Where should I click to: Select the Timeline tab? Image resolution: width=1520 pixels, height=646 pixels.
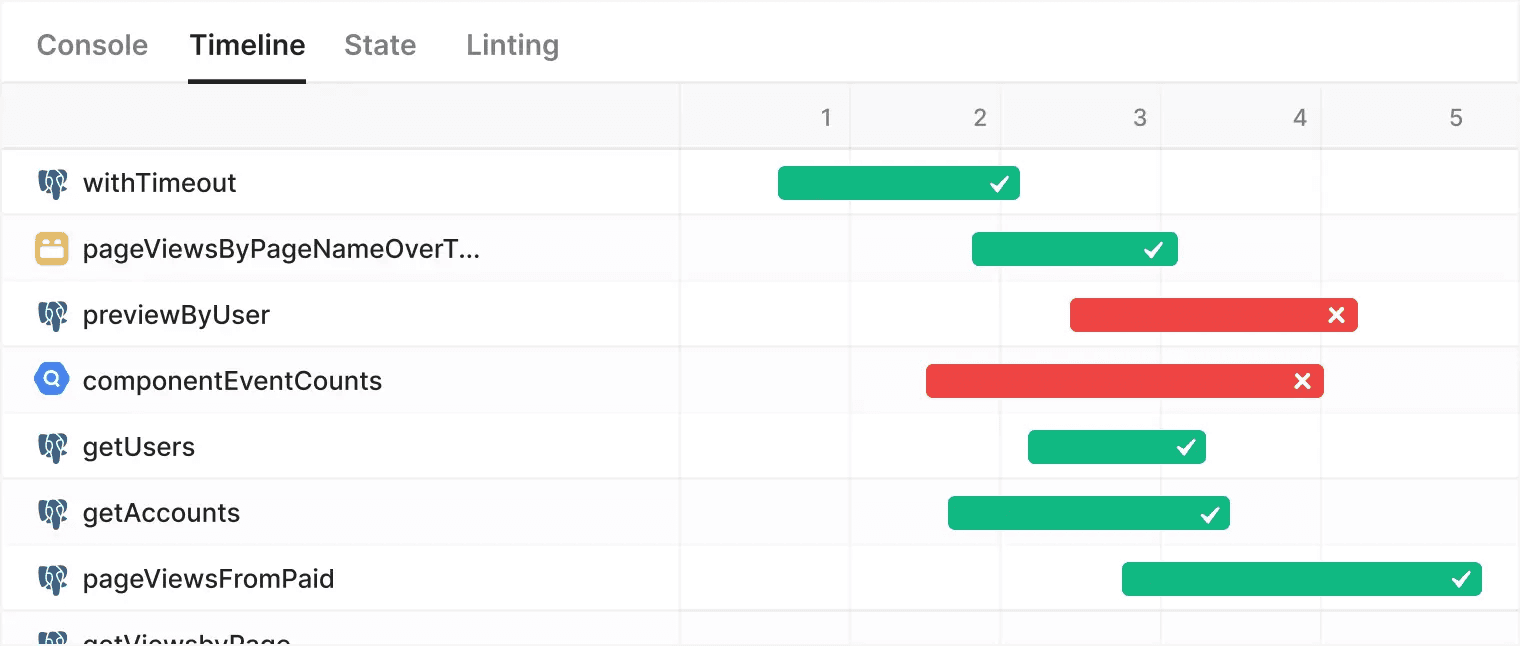coord(247,45)
